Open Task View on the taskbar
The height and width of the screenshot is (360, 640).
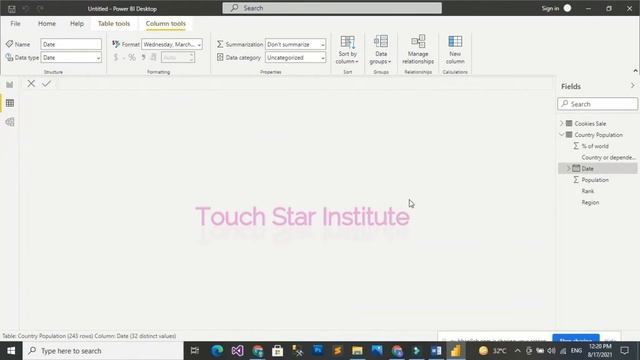click(x=195, y=351)
